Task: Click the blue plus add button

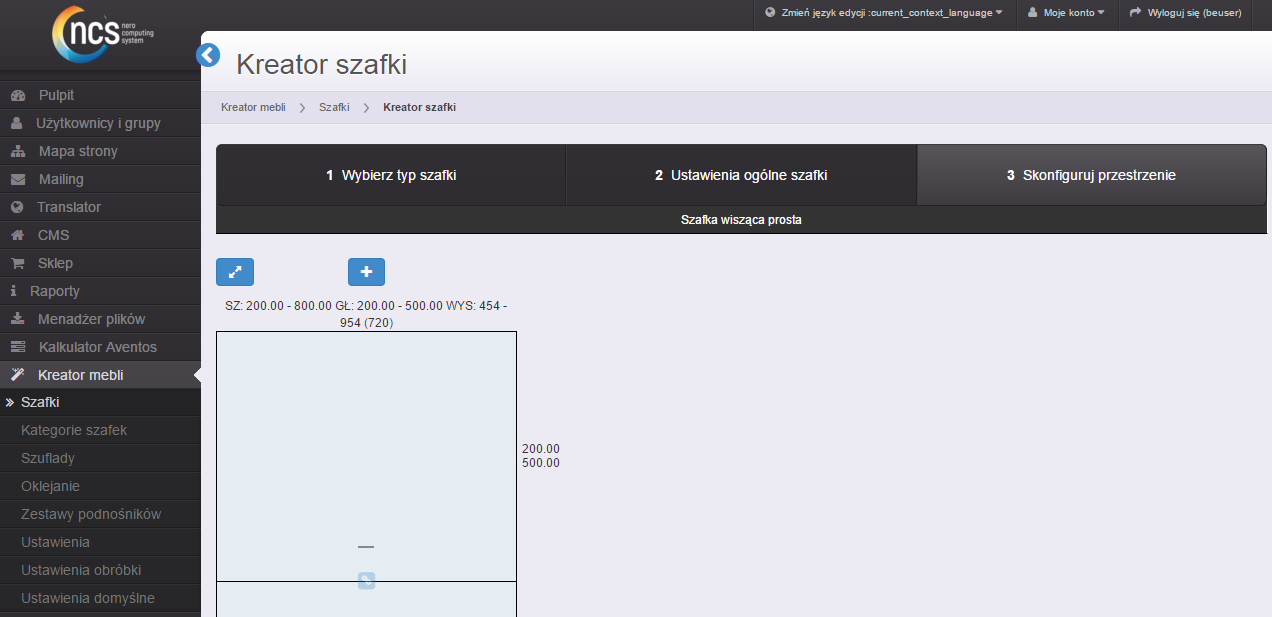Action: [x=366, y=272]
